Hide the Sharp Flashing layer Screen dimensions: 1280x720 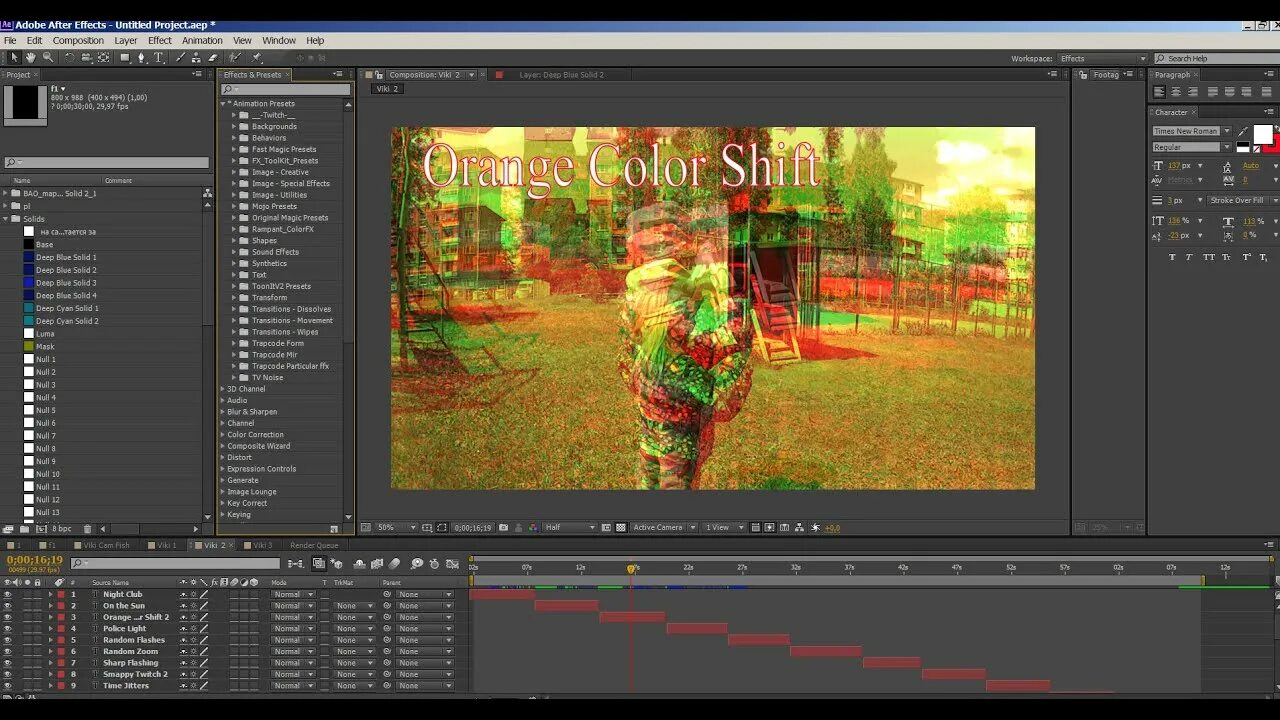[x=7, y=663]
